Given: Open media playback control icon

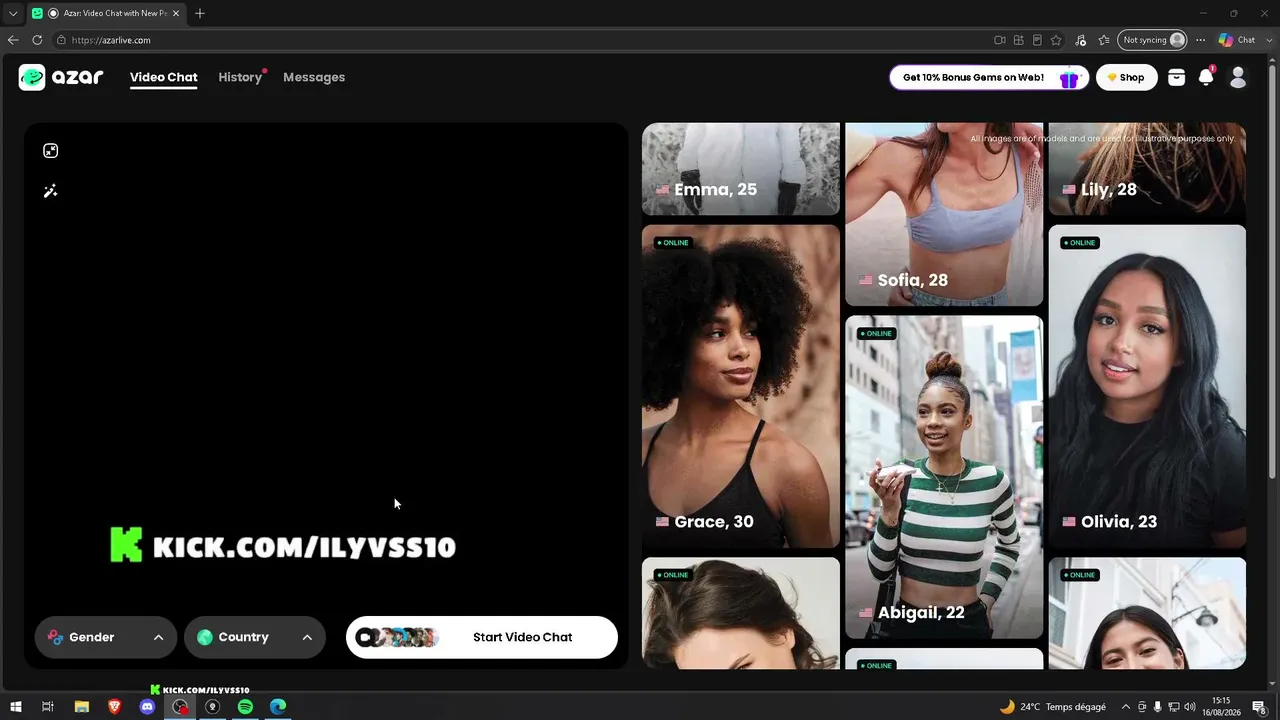Looking at the screenshot, I should point(1080,40).
